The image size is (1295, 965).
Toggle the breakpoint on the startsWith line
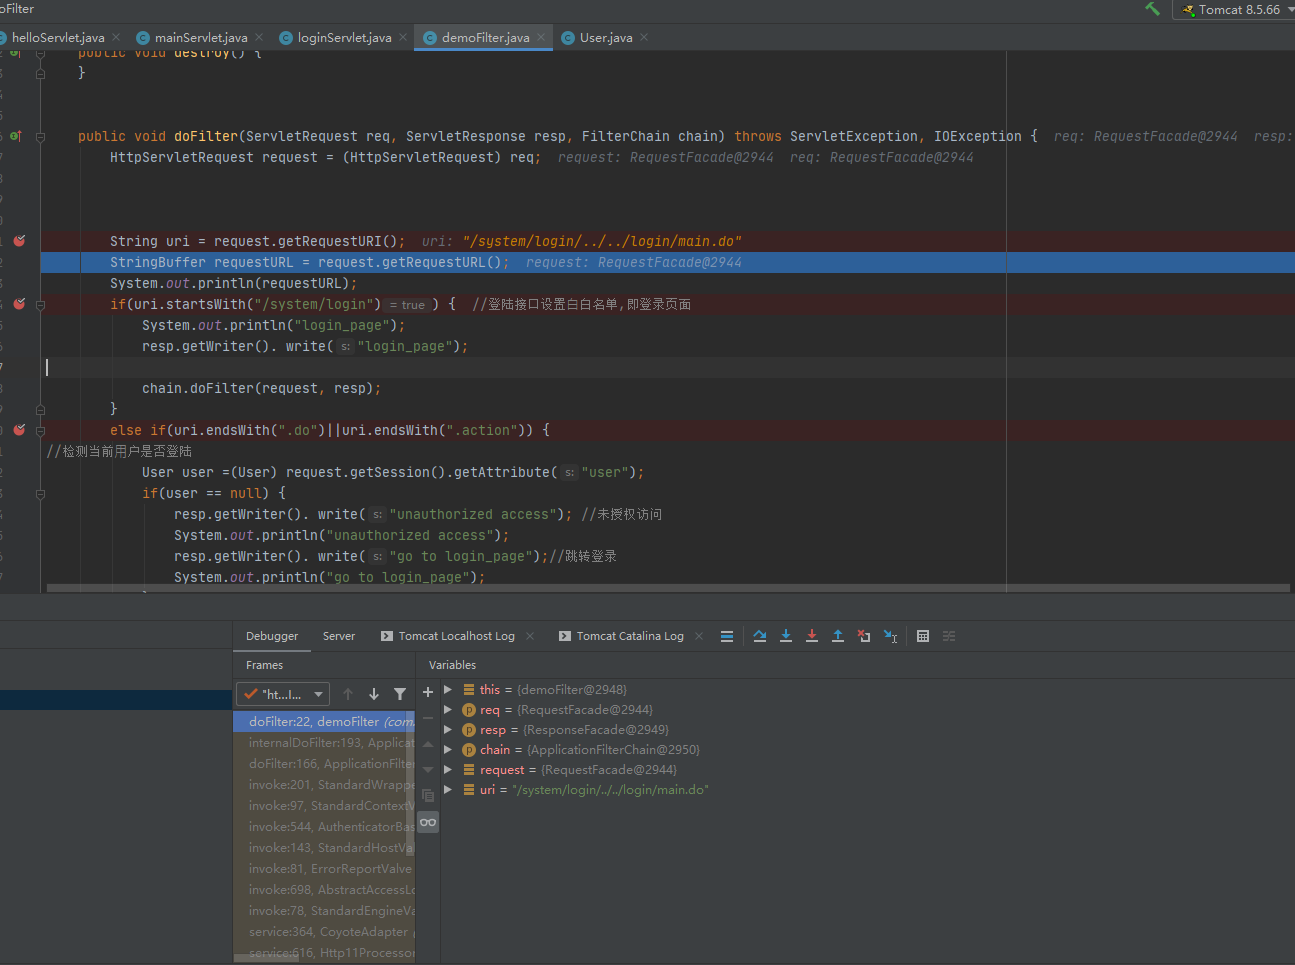[19, 304]
